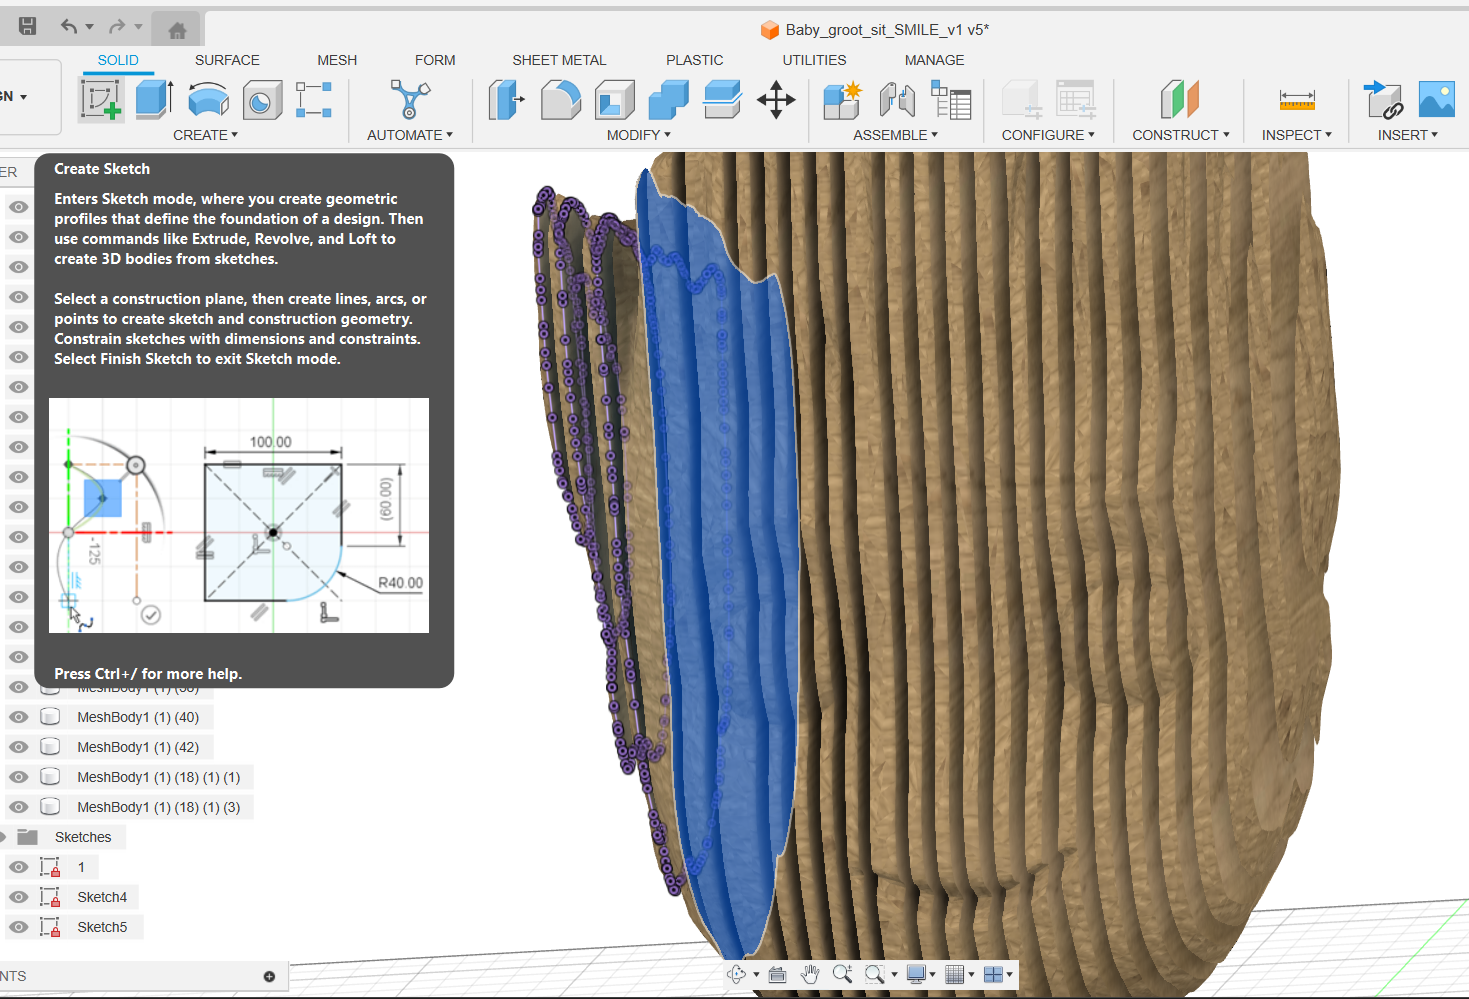Viewport: 1469px width, 999px height.
Task: Select the Extrude tool
Action: pos(154,100)
